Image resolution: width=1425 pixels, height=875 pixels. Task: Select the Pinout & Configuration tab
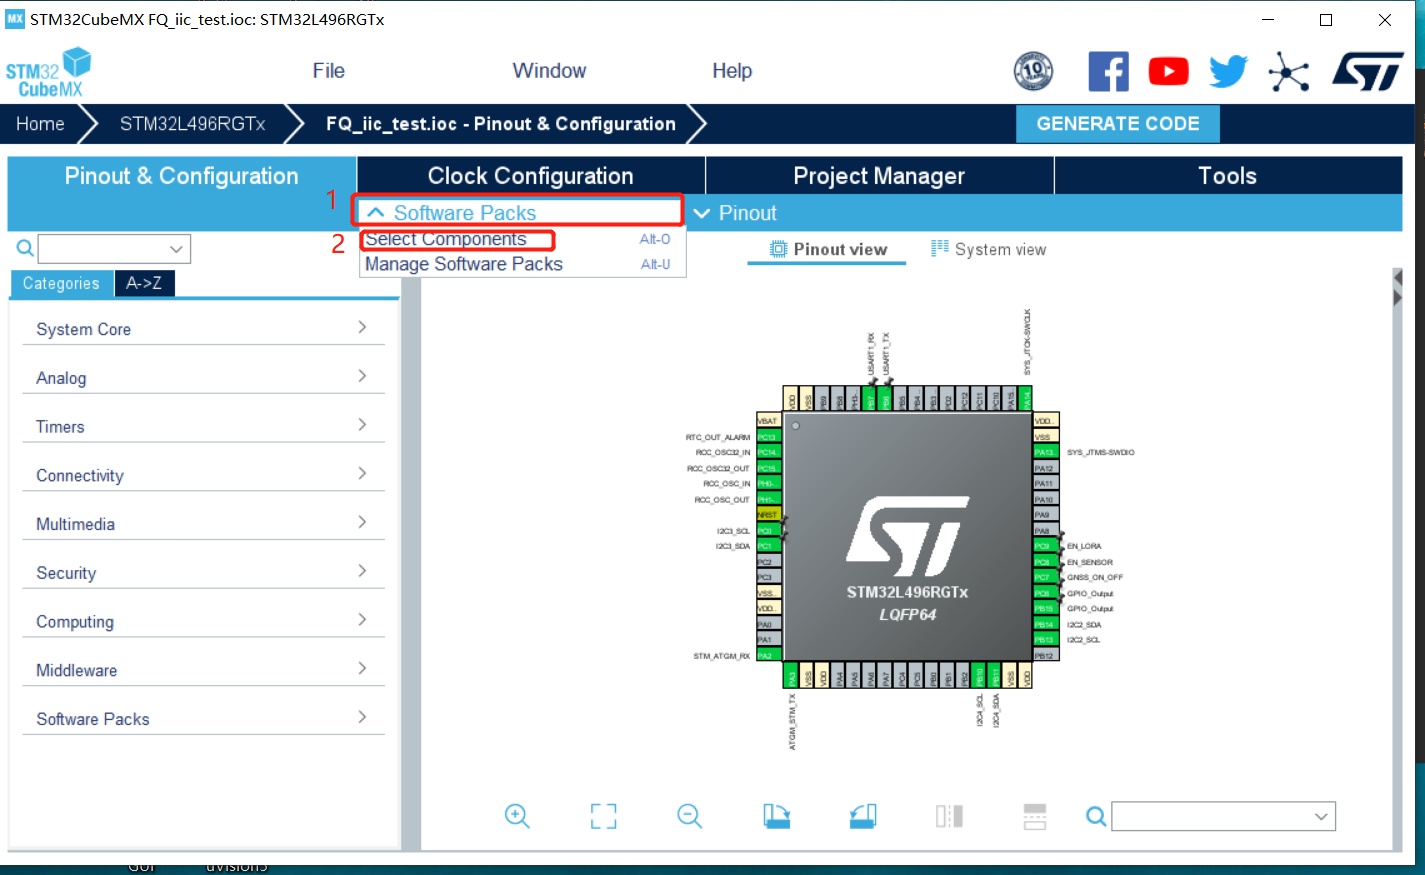coord(181,175)
